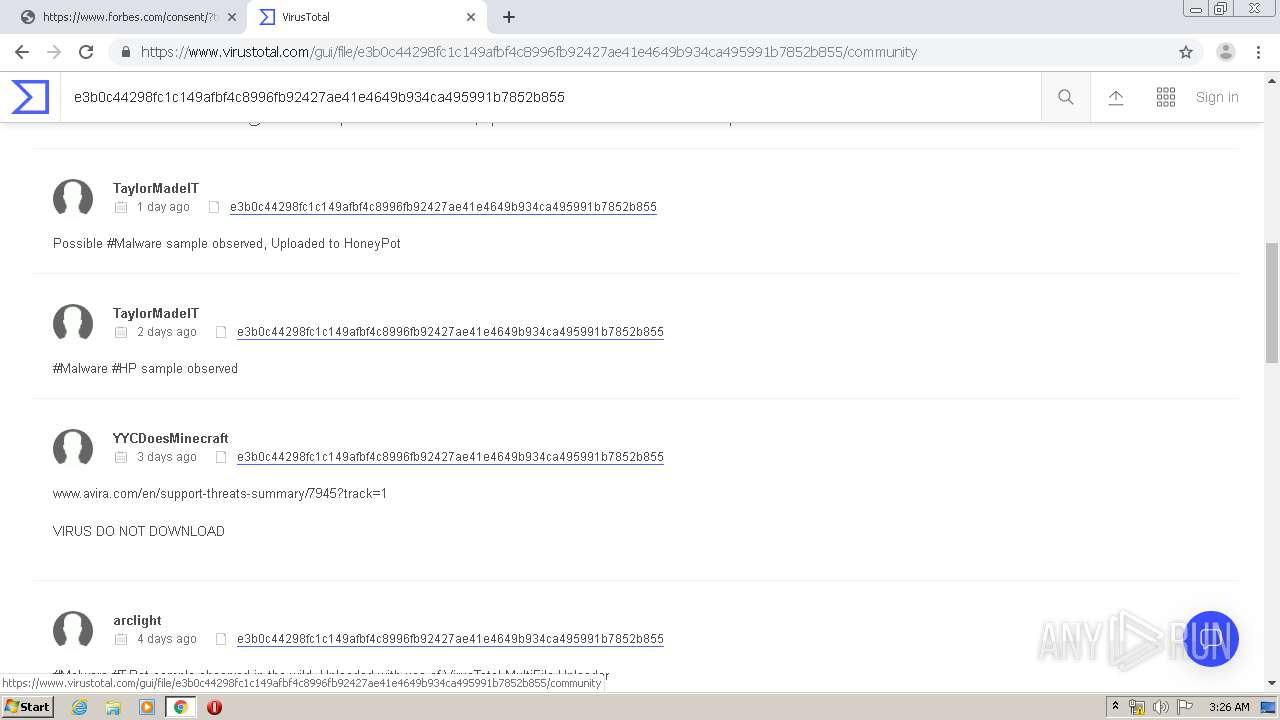Click the upload file icon

point(1116,97)
